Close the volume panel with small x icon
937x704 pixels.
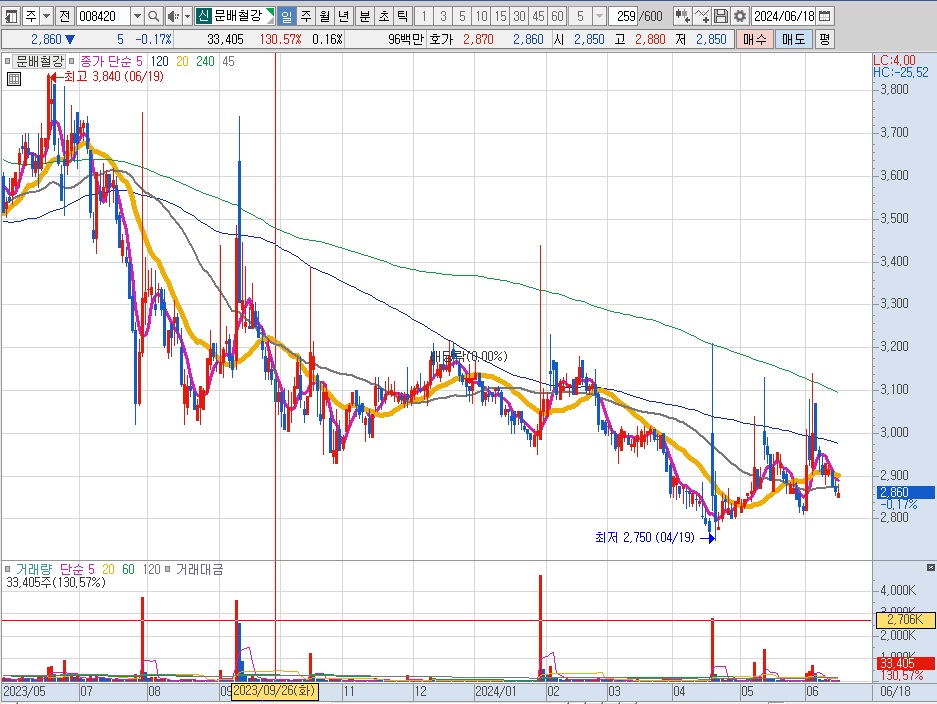930,567
